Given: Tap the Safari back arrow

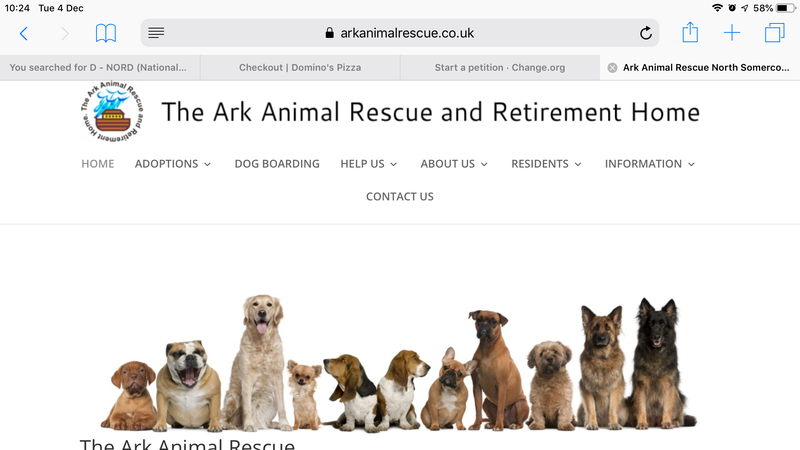Looking at the screenshot, I should point(23,34).
